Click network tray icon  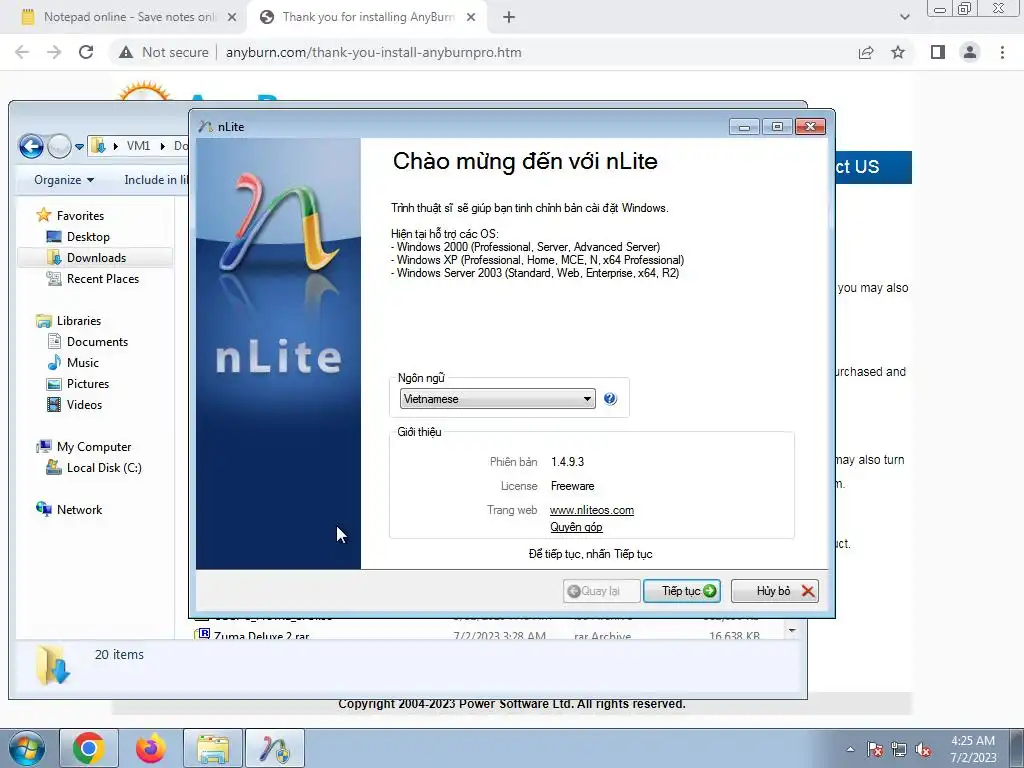899,749
